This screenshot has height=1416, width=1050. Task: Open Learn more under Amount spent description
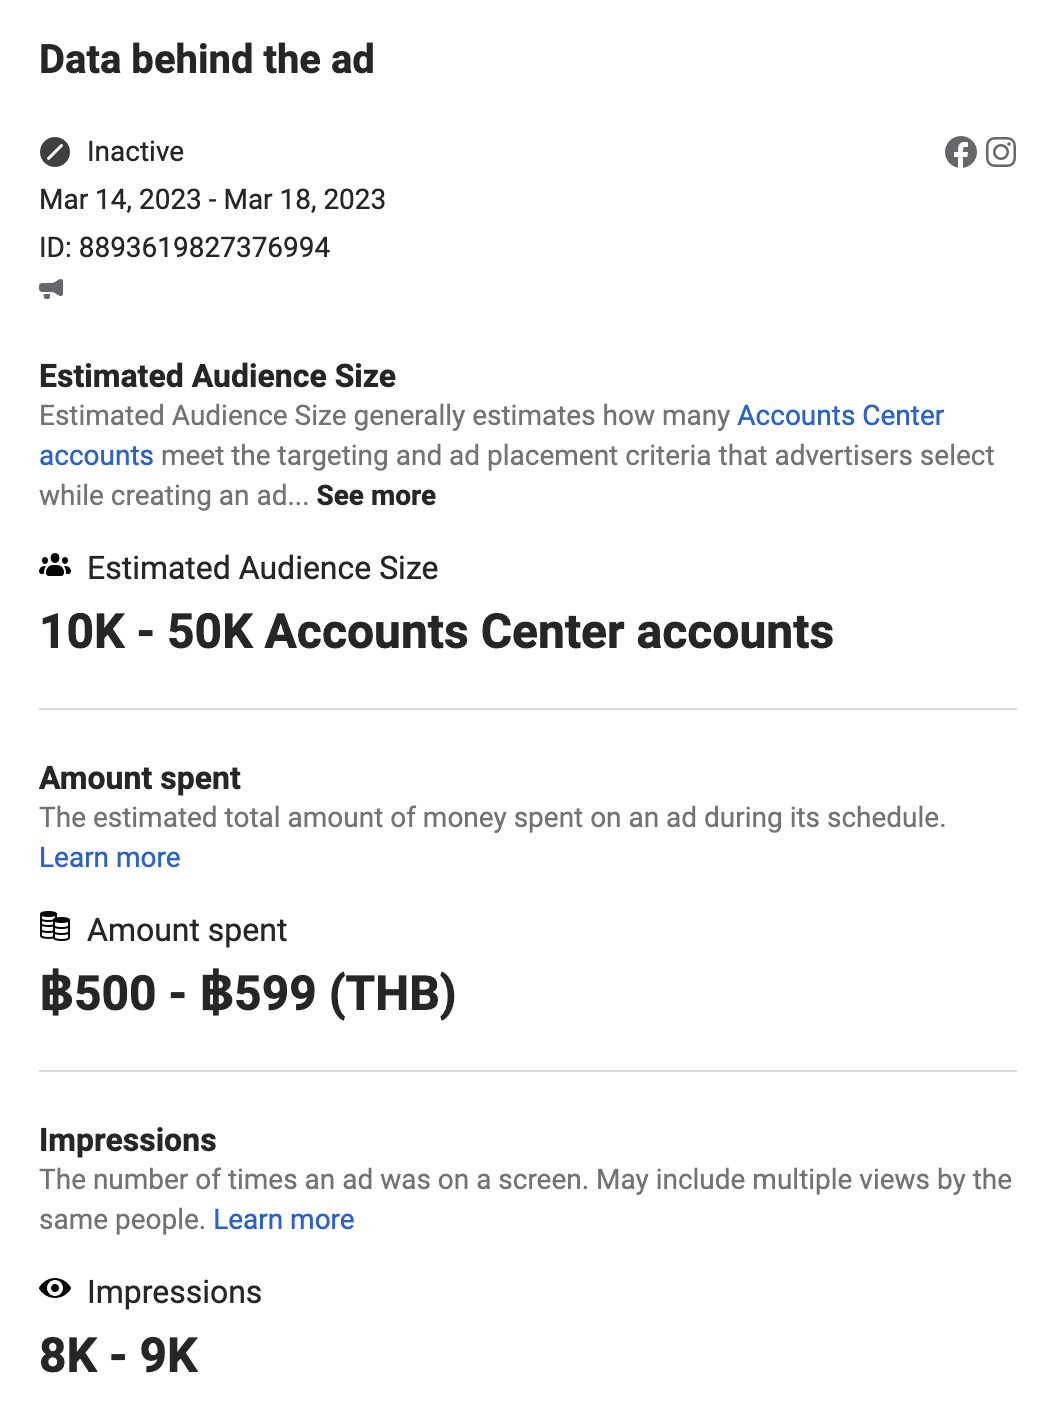click(110, 858)
